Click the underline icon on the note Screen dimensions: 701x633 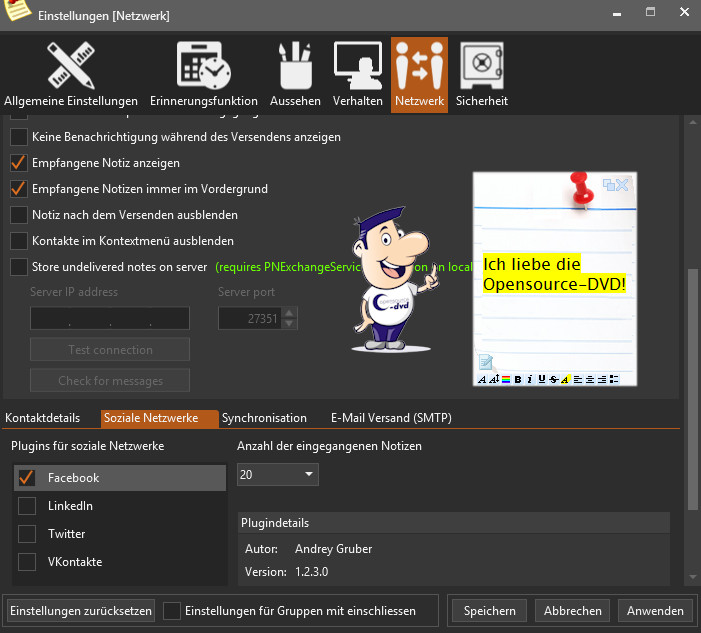tap(541, 379)
